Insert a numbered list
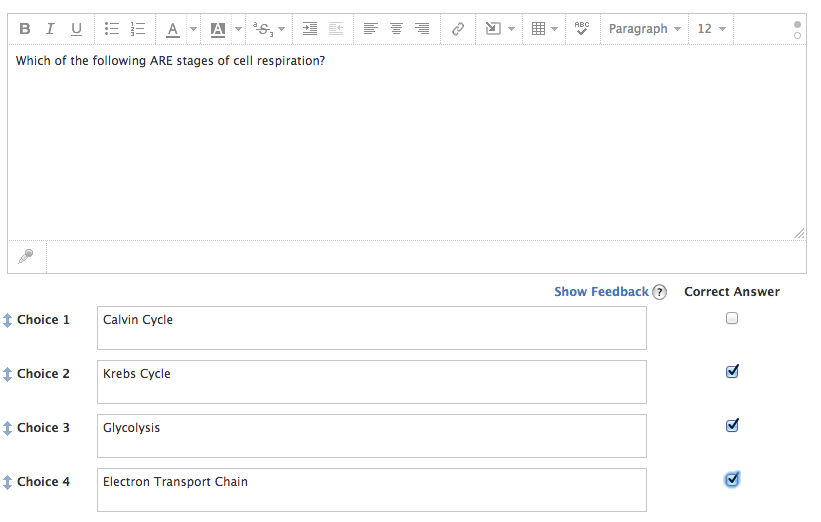Screen dimensions: 821x522 click(x=138, y=29)
